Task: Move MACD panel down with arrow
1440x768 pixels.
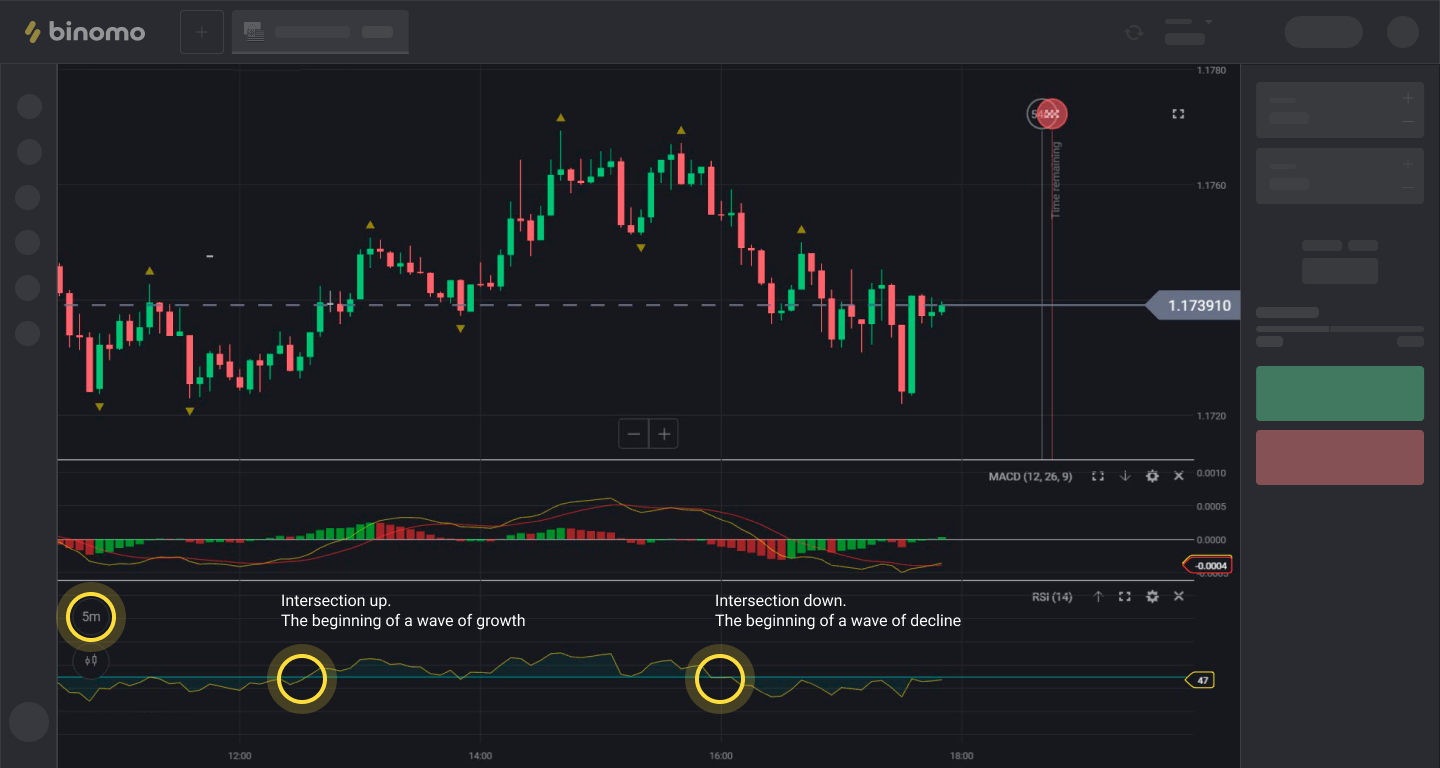Action: pyautogui.click(x=1125, y=476)
